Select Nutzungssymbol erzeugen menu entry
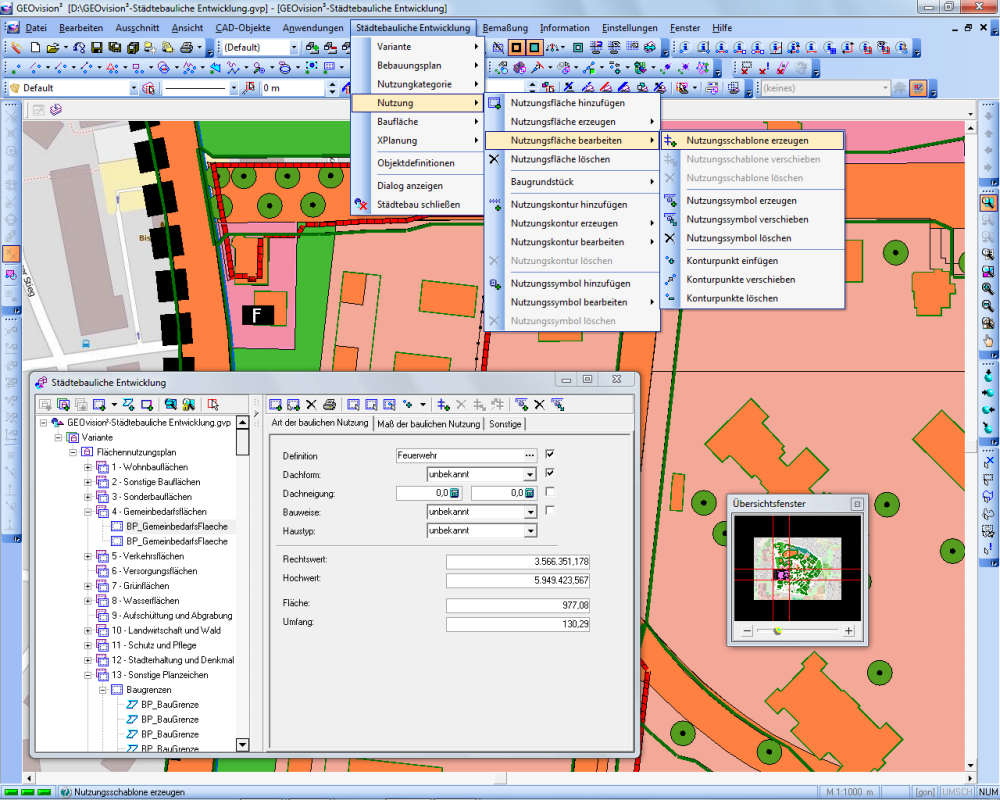 click(x=740, y=201)
